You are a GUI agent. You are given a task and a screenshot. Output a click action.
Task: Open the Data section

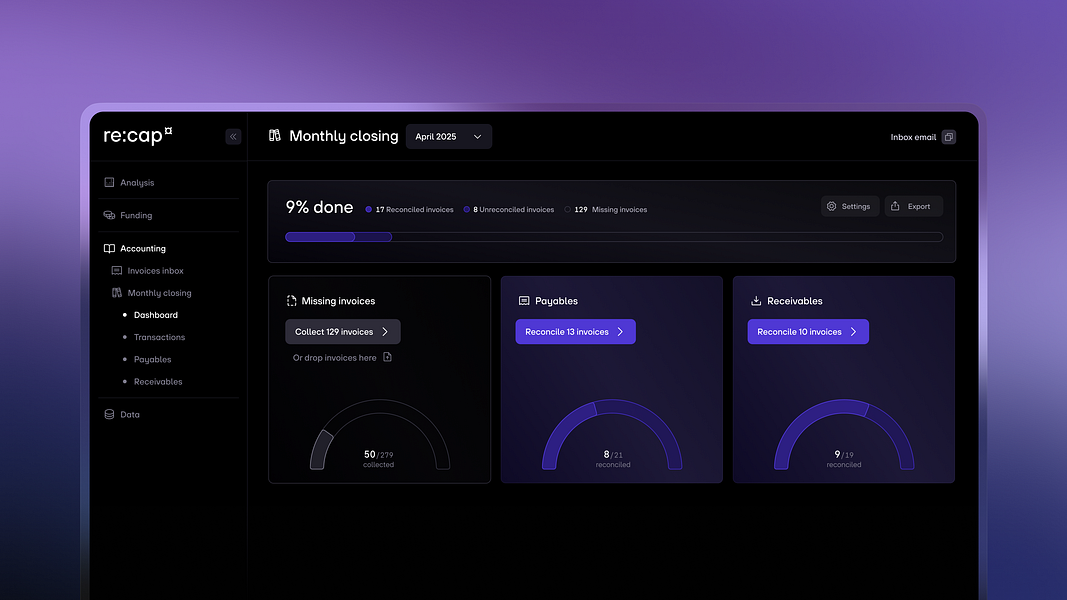click(x=130, y=414)
